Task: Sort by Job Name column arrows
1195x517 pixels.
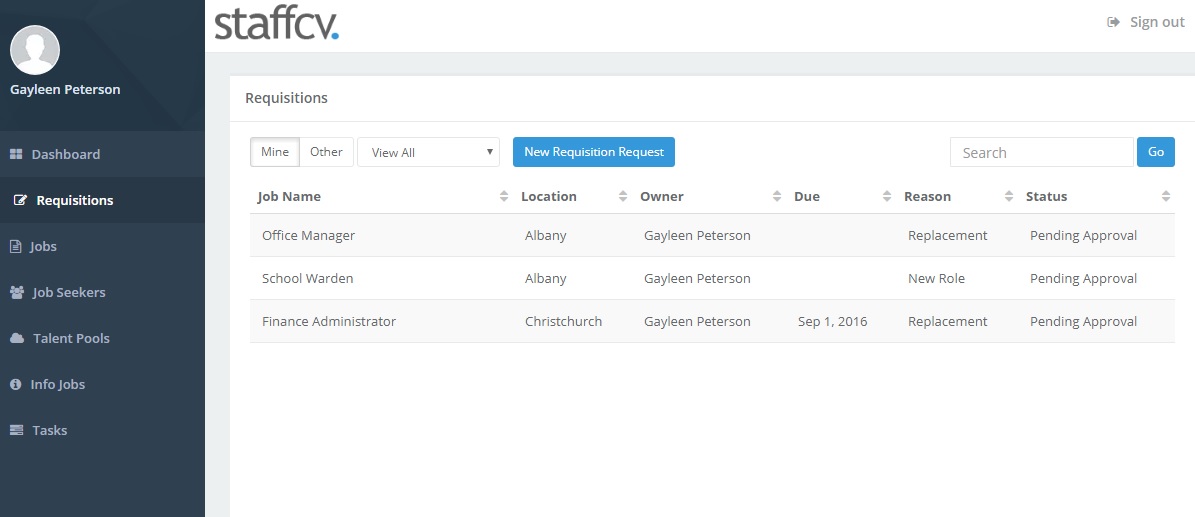Action: coord(504,197)
